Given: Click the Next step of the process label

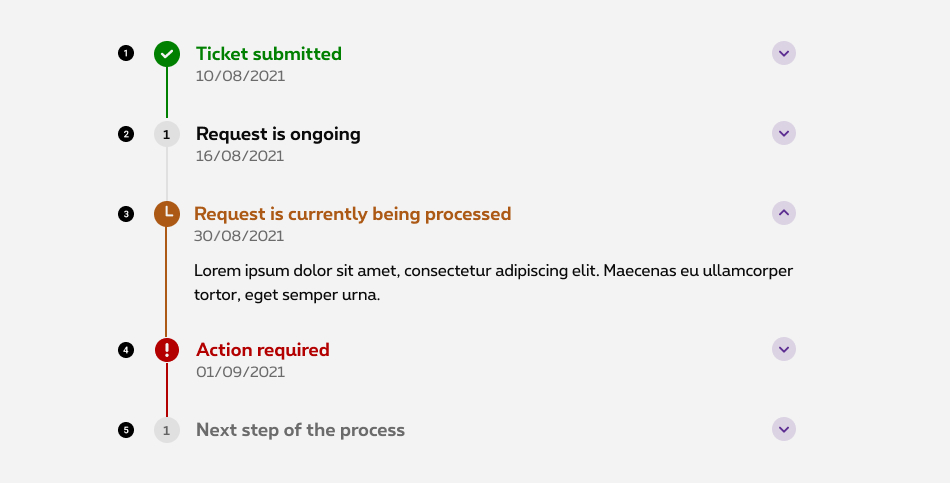Looking at the screenshot, I should coord(300,430).
